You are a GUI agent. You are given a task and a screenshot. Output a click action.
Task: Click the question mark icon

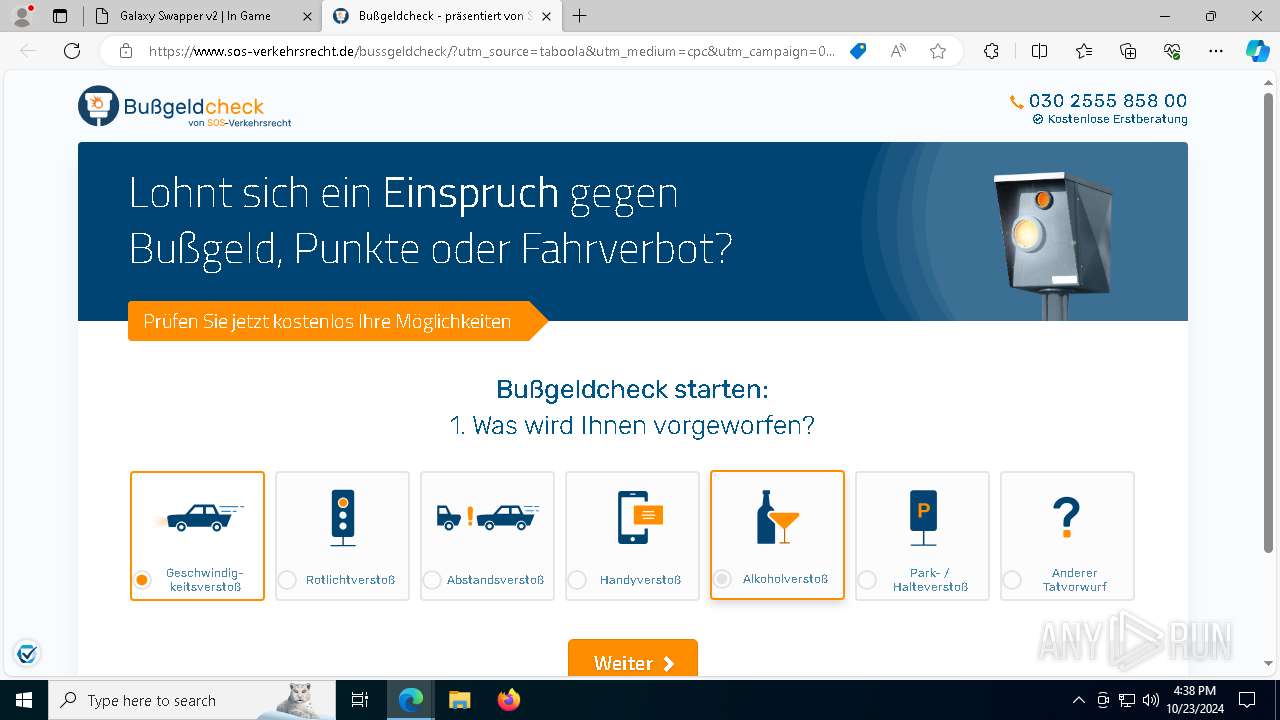(1067, 517)
